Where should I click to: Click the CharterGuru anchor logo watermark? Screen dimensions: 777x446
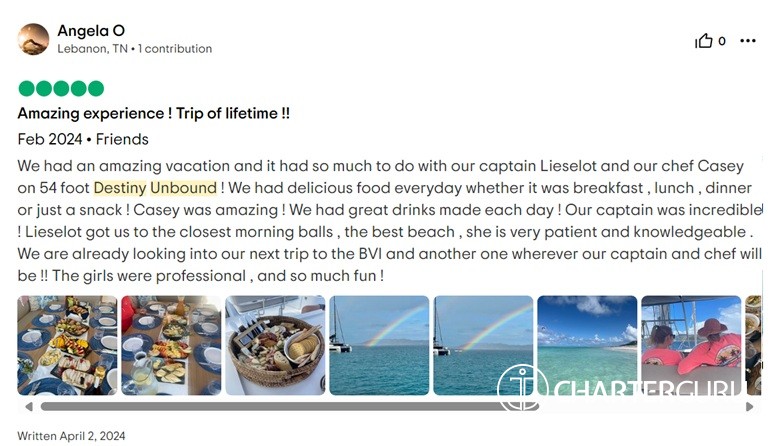522,389
